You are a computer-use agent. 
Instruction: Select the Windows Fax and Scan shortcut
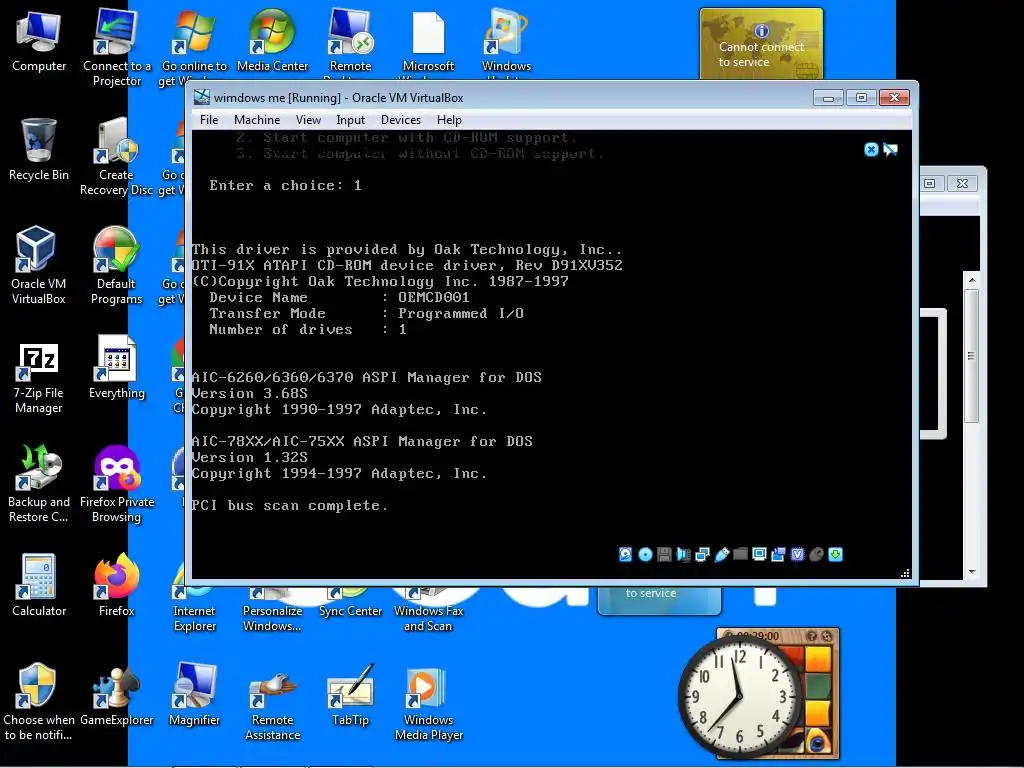(428, 609)
